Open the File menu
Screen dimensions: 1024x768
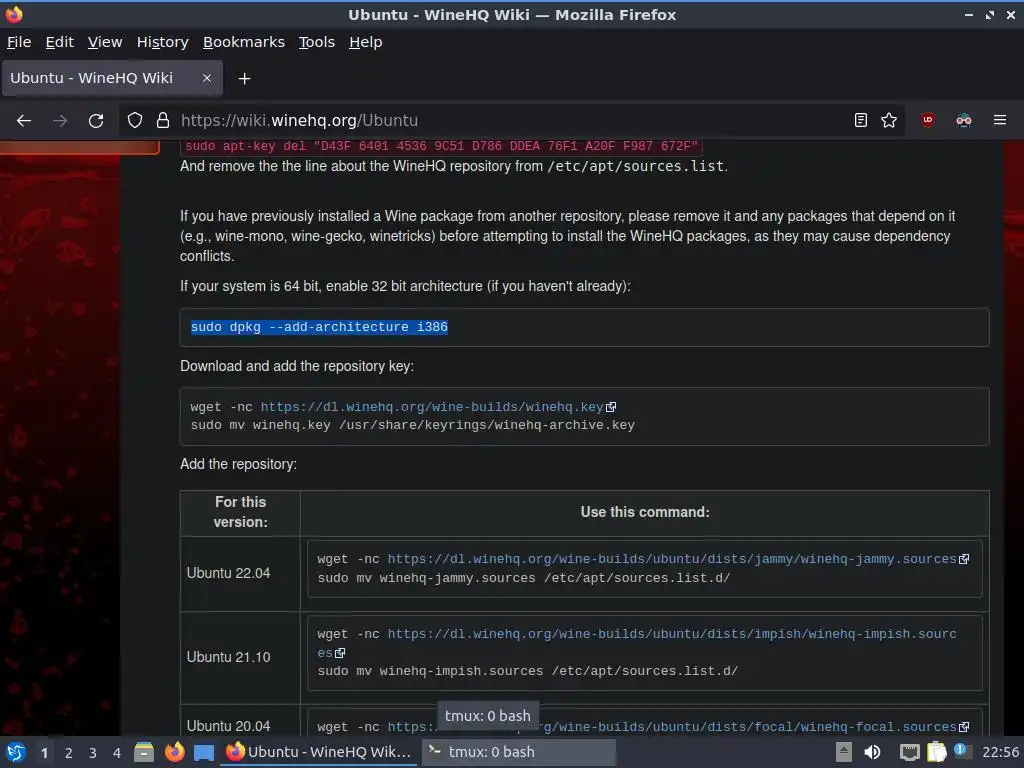point(19,42)
